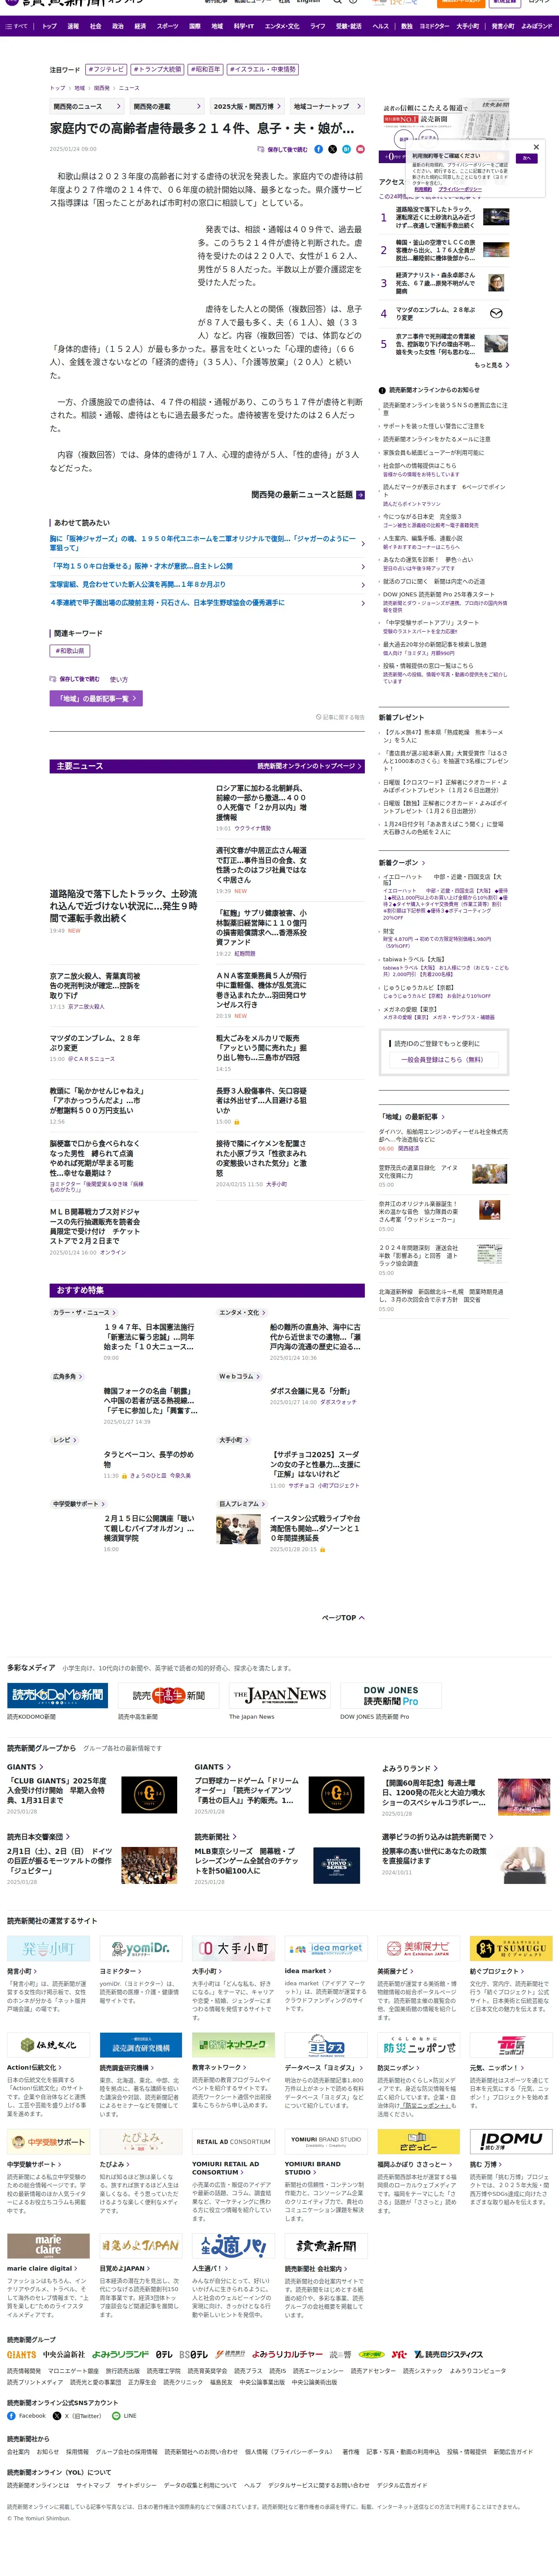Click the 記事に関する報告 link
This screenshot has width=559, height=2576.
tap(340, 717)
